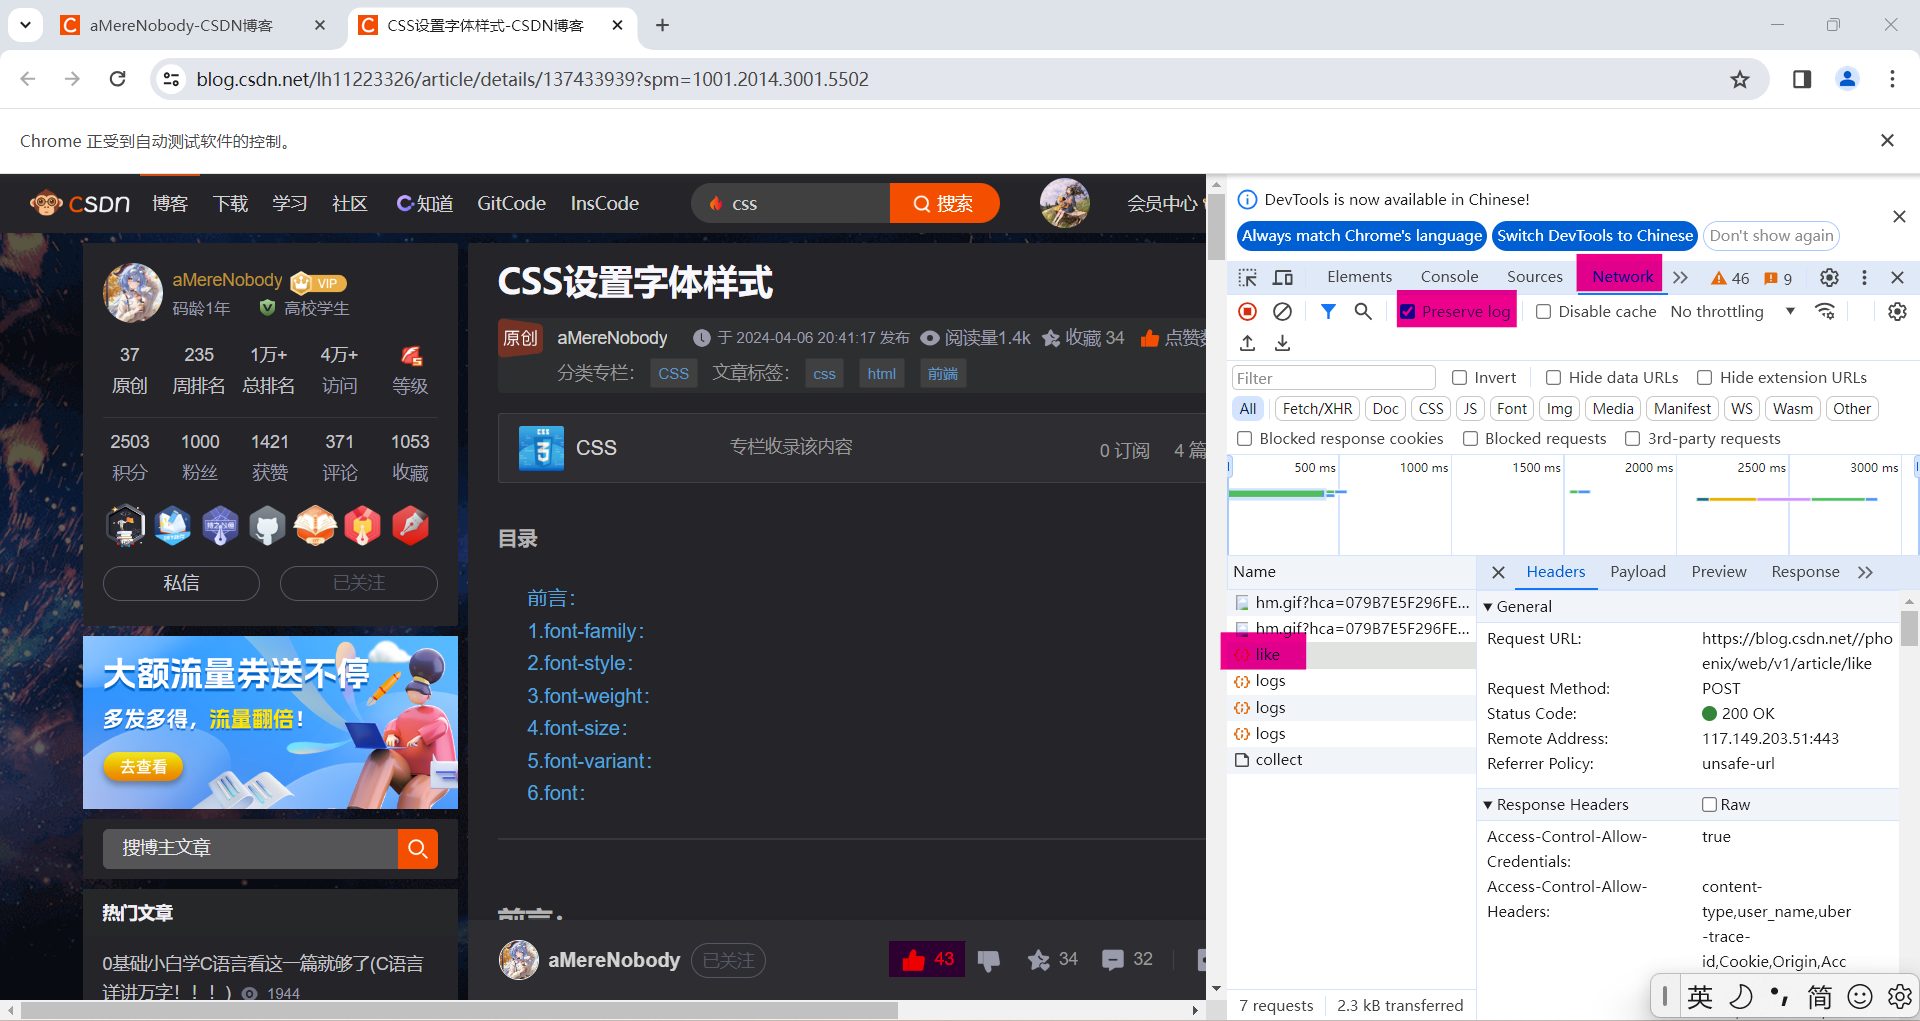Reload the page
1920x1021 pixels.
pyautogui.click(x=118, y=79)
